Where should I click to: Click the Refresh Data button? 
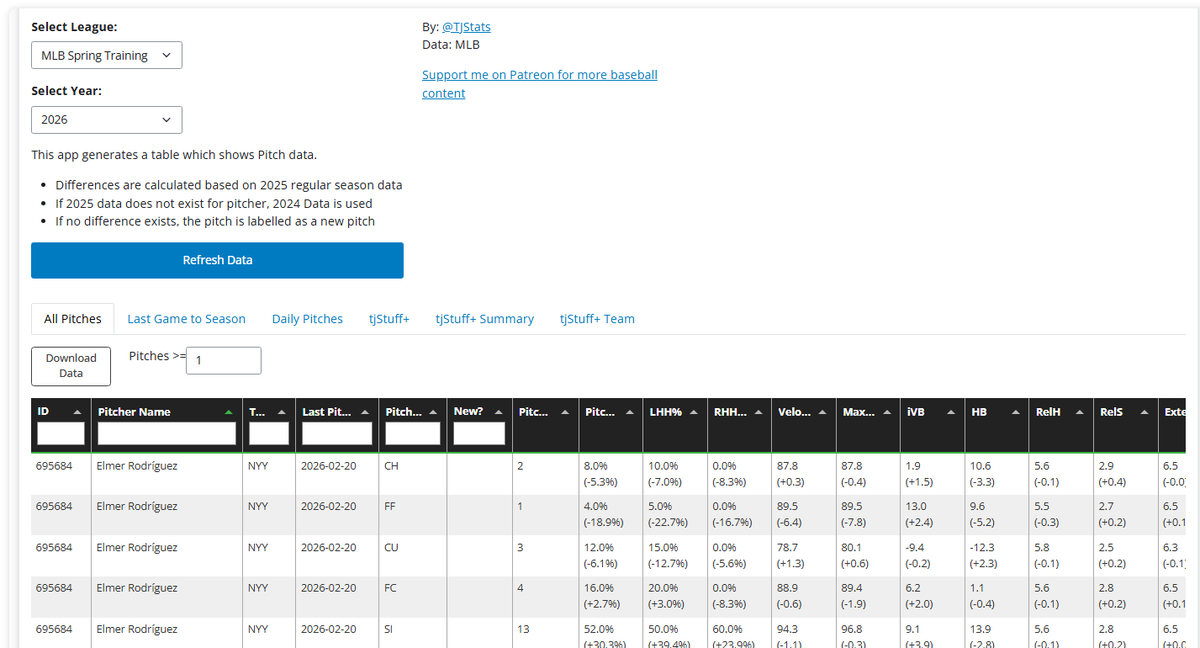coord(217,260)
